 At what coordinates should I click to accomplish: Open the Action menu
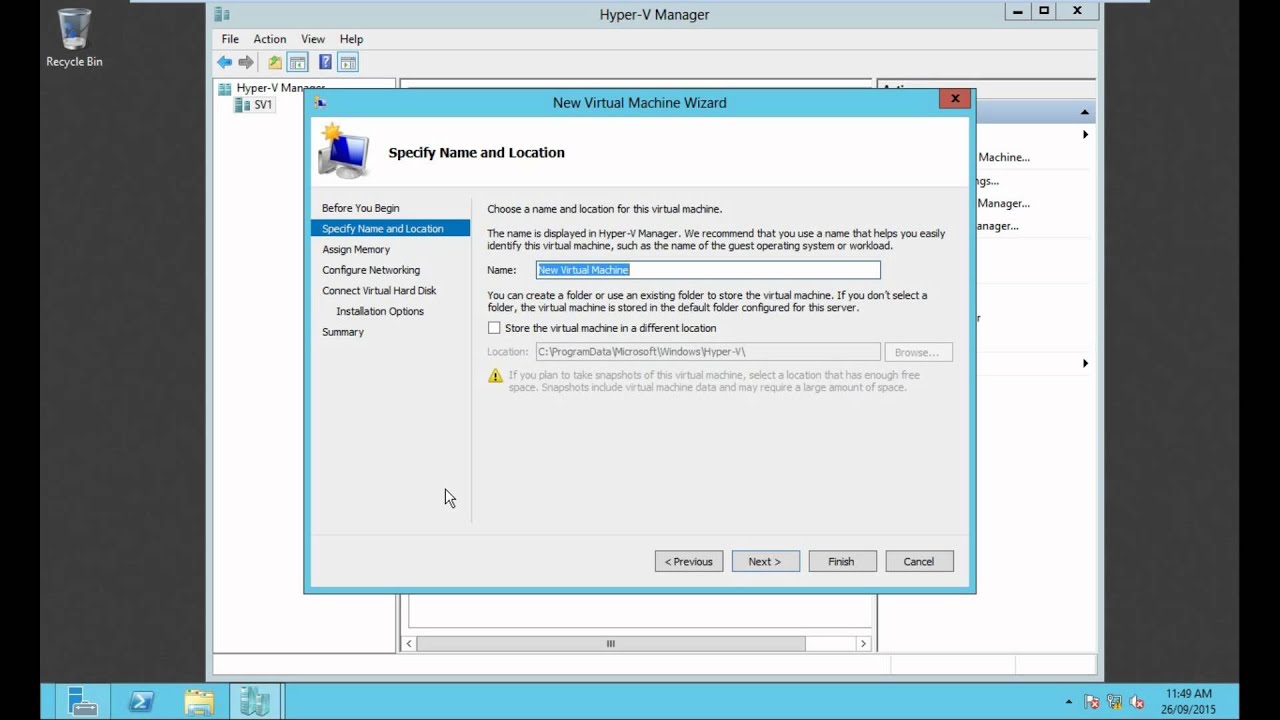click(269, 39)
